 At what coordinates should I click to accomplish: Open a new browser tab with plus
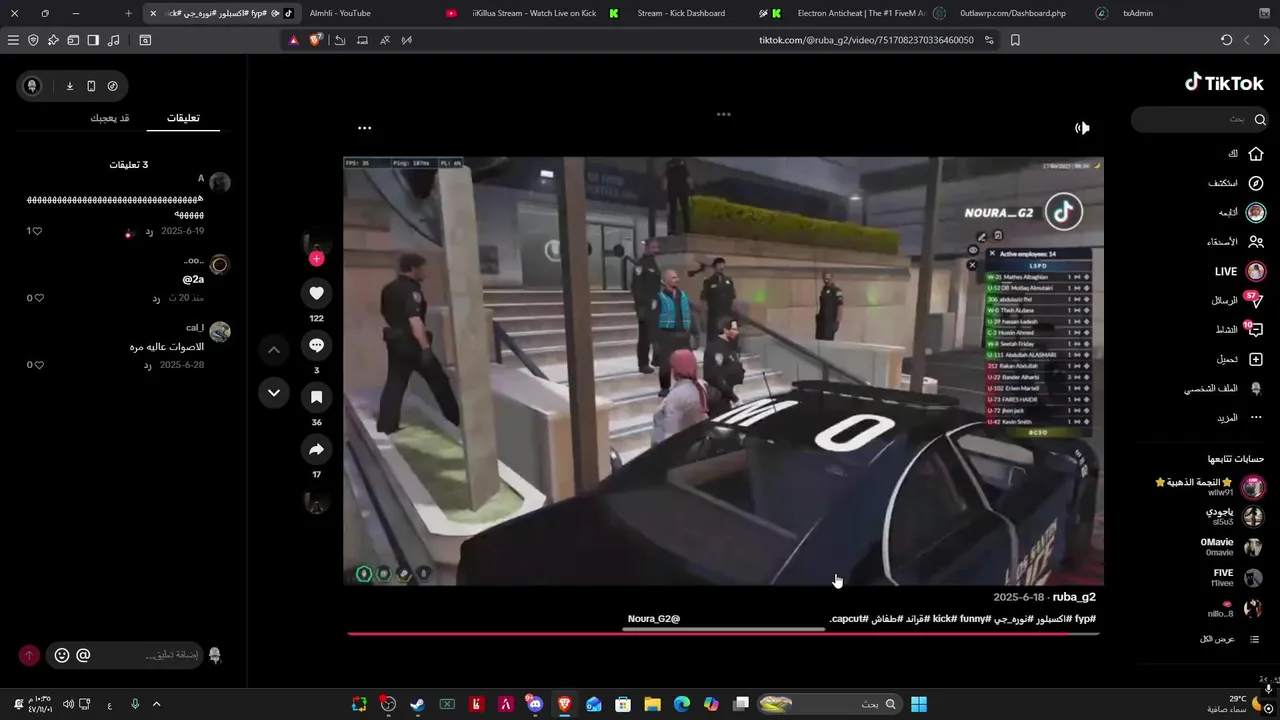[128, 13]
